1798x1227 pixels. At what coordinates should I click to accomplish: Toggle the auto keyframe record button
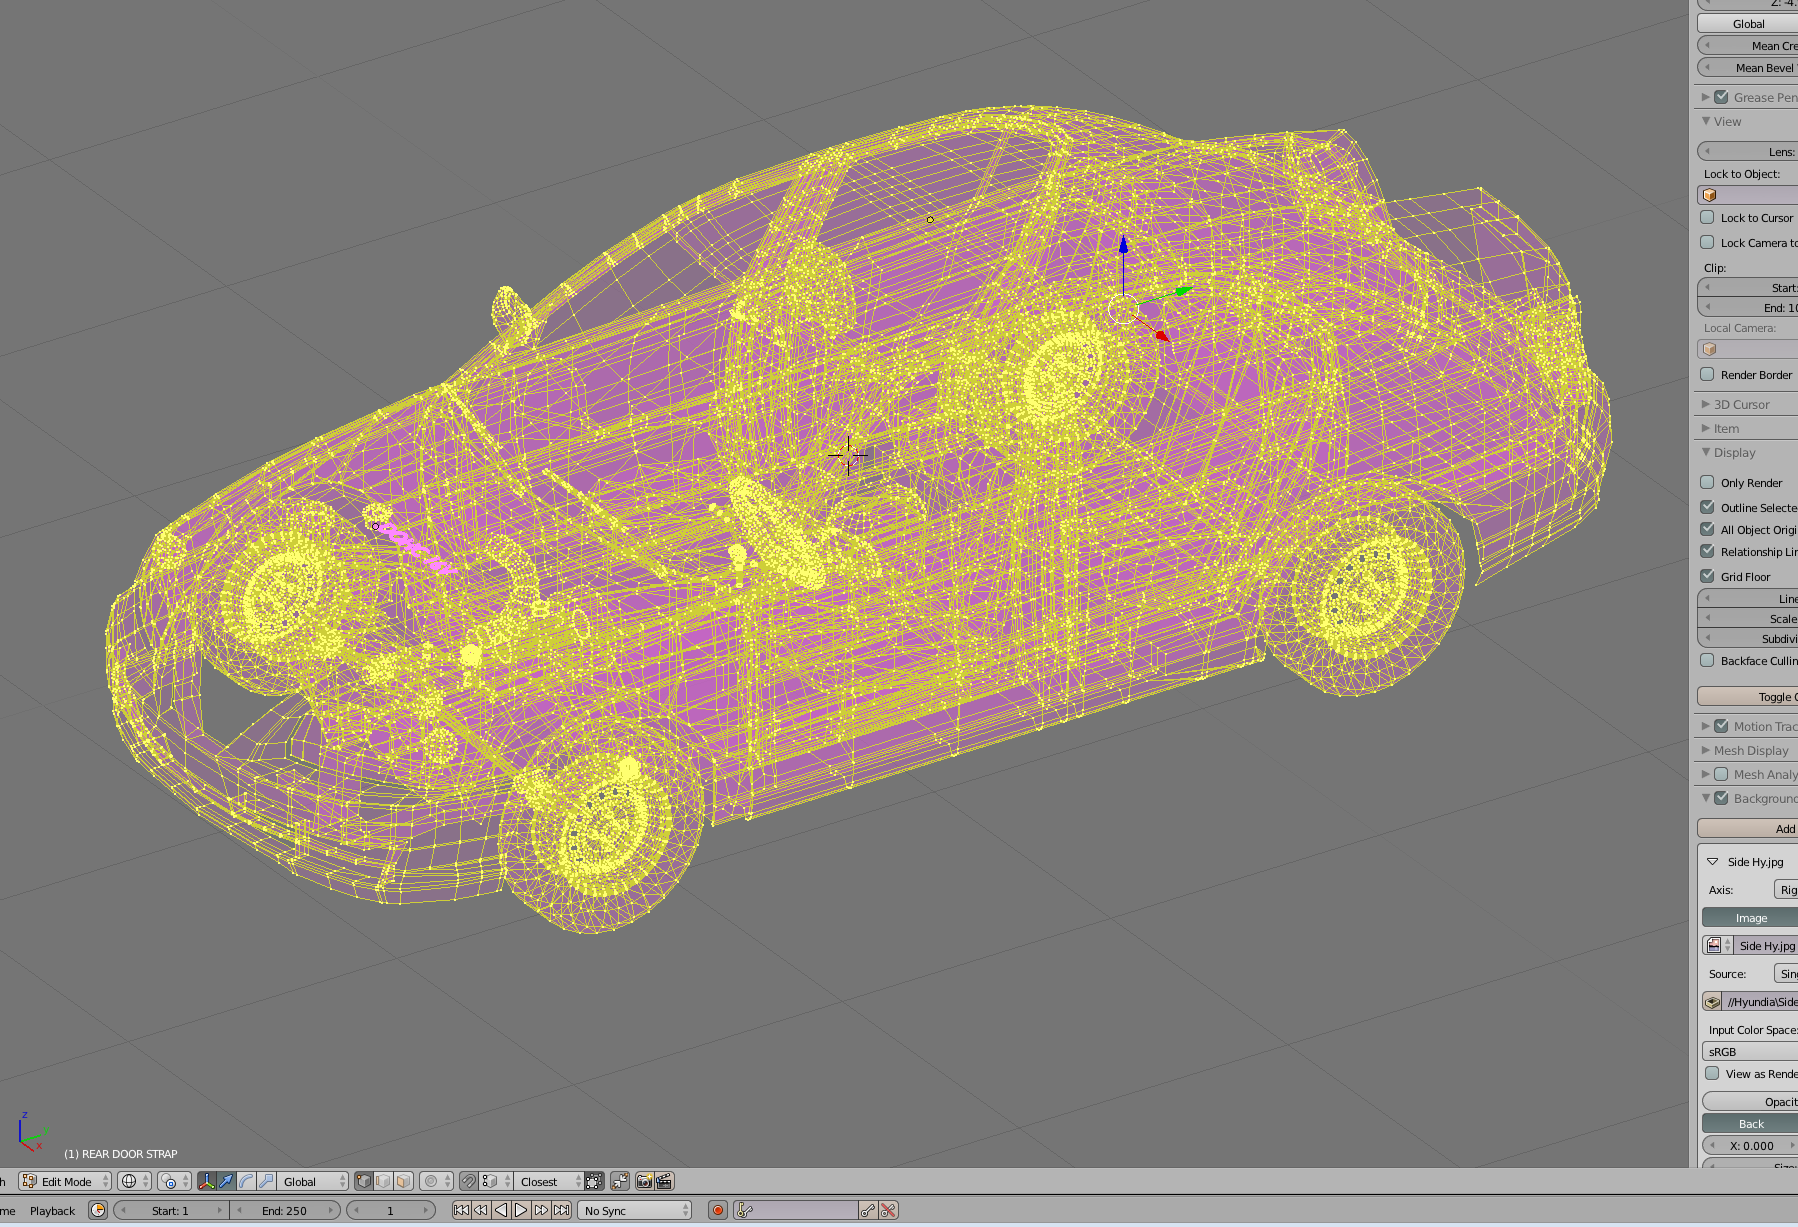click(x=717, y=1210)
